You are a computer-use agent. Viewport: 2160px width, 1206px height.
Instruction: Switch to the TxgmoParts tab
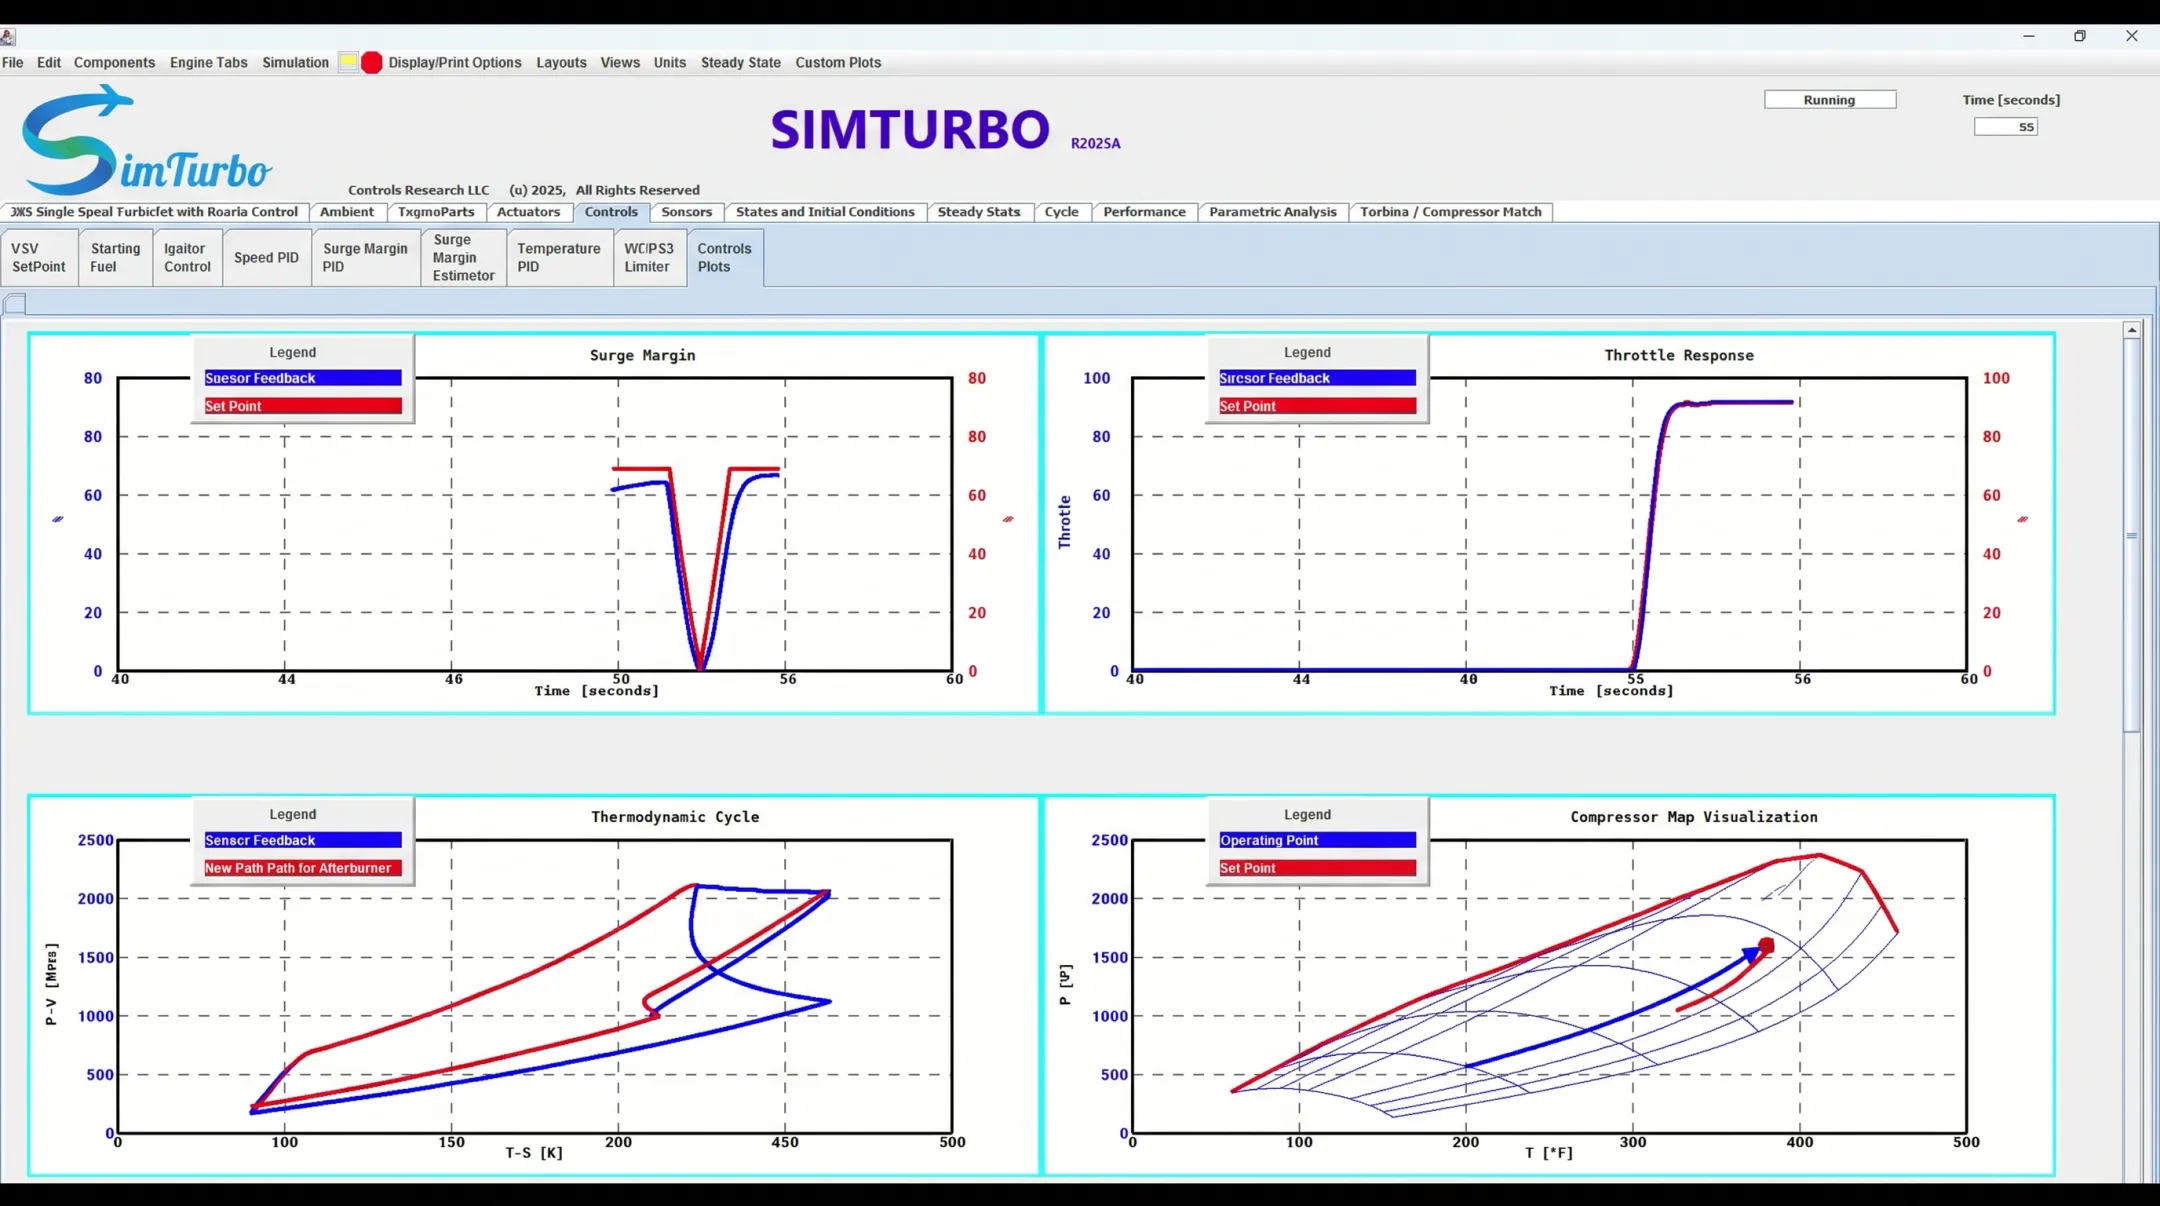point(436,212)
